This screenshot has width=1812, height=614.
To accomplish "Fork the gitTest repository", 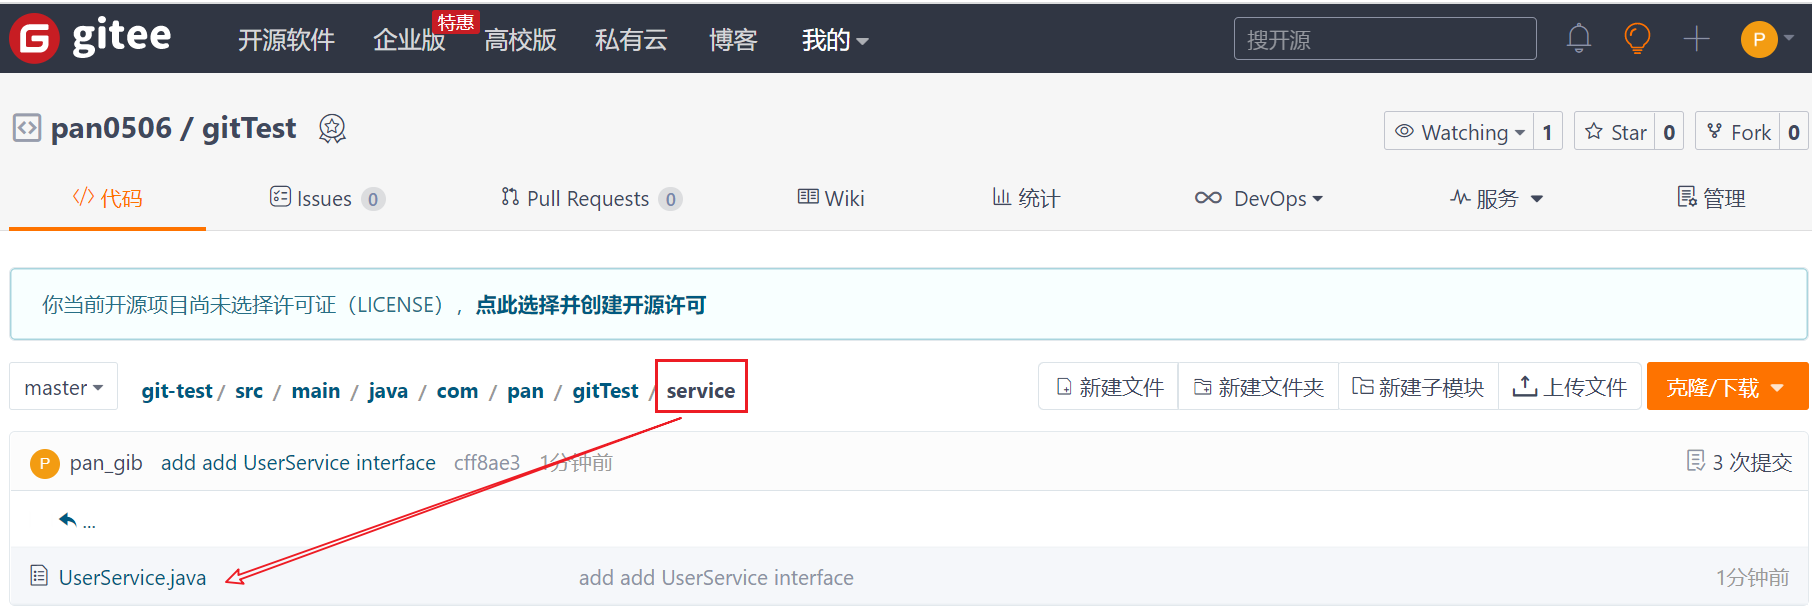I will point(1739,132).
